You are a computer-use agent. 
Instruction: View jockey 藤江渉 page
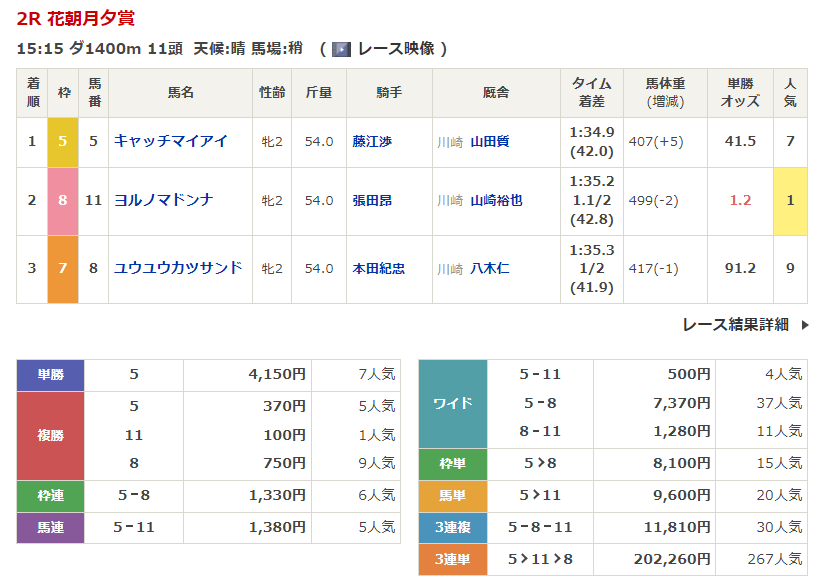coord(372,142)
